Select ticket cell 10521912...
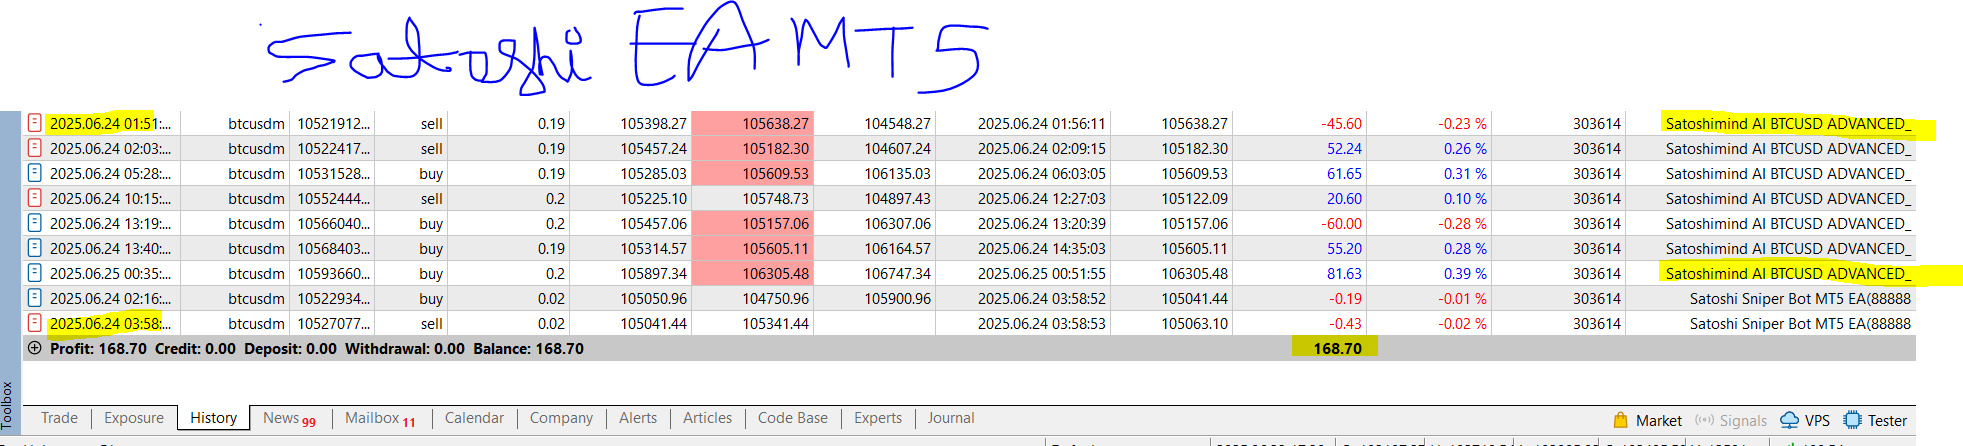Screen dimensions: 1963x446 click(x=333, y=124)
